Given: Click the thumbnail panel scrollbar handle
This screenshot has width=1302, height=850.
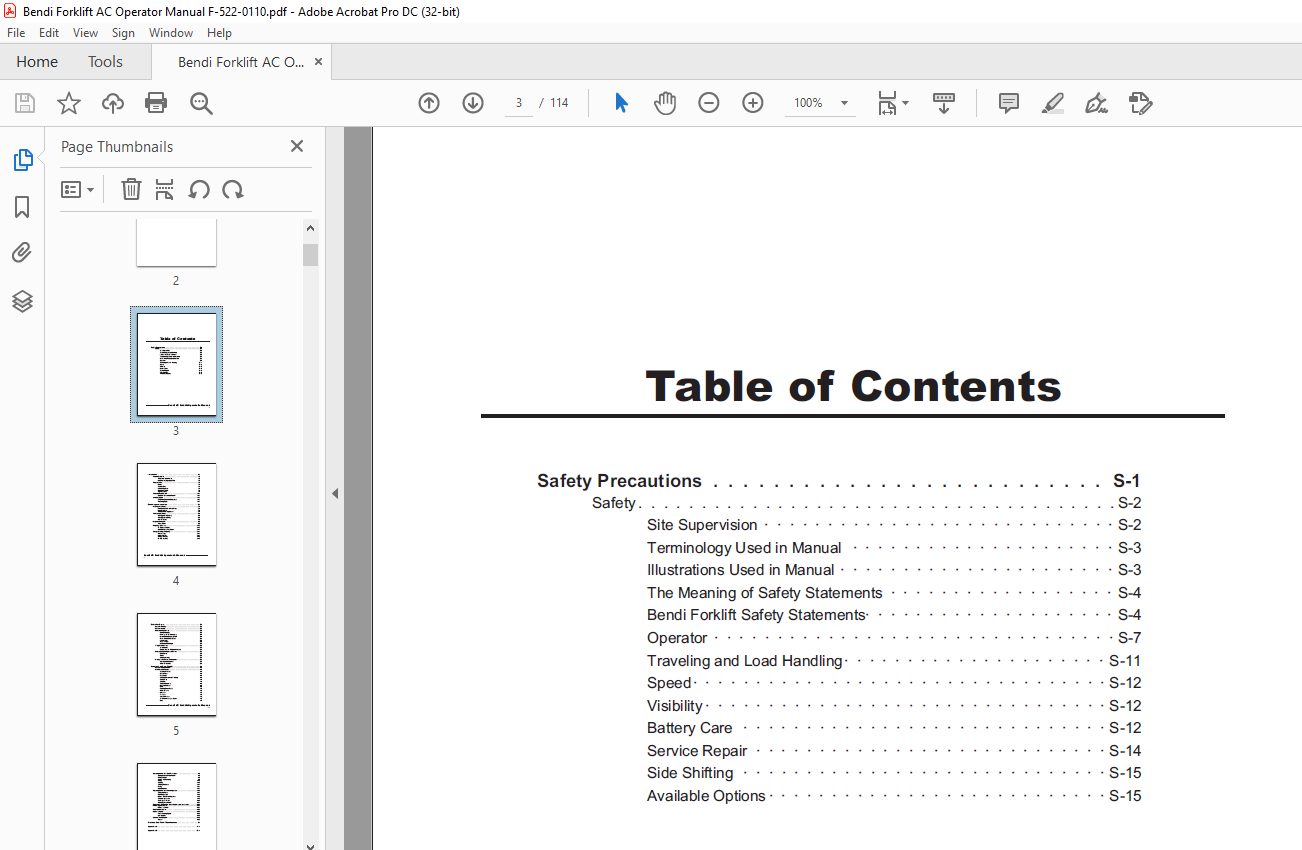Looking at the screenshot, I should tap(310, 255).
